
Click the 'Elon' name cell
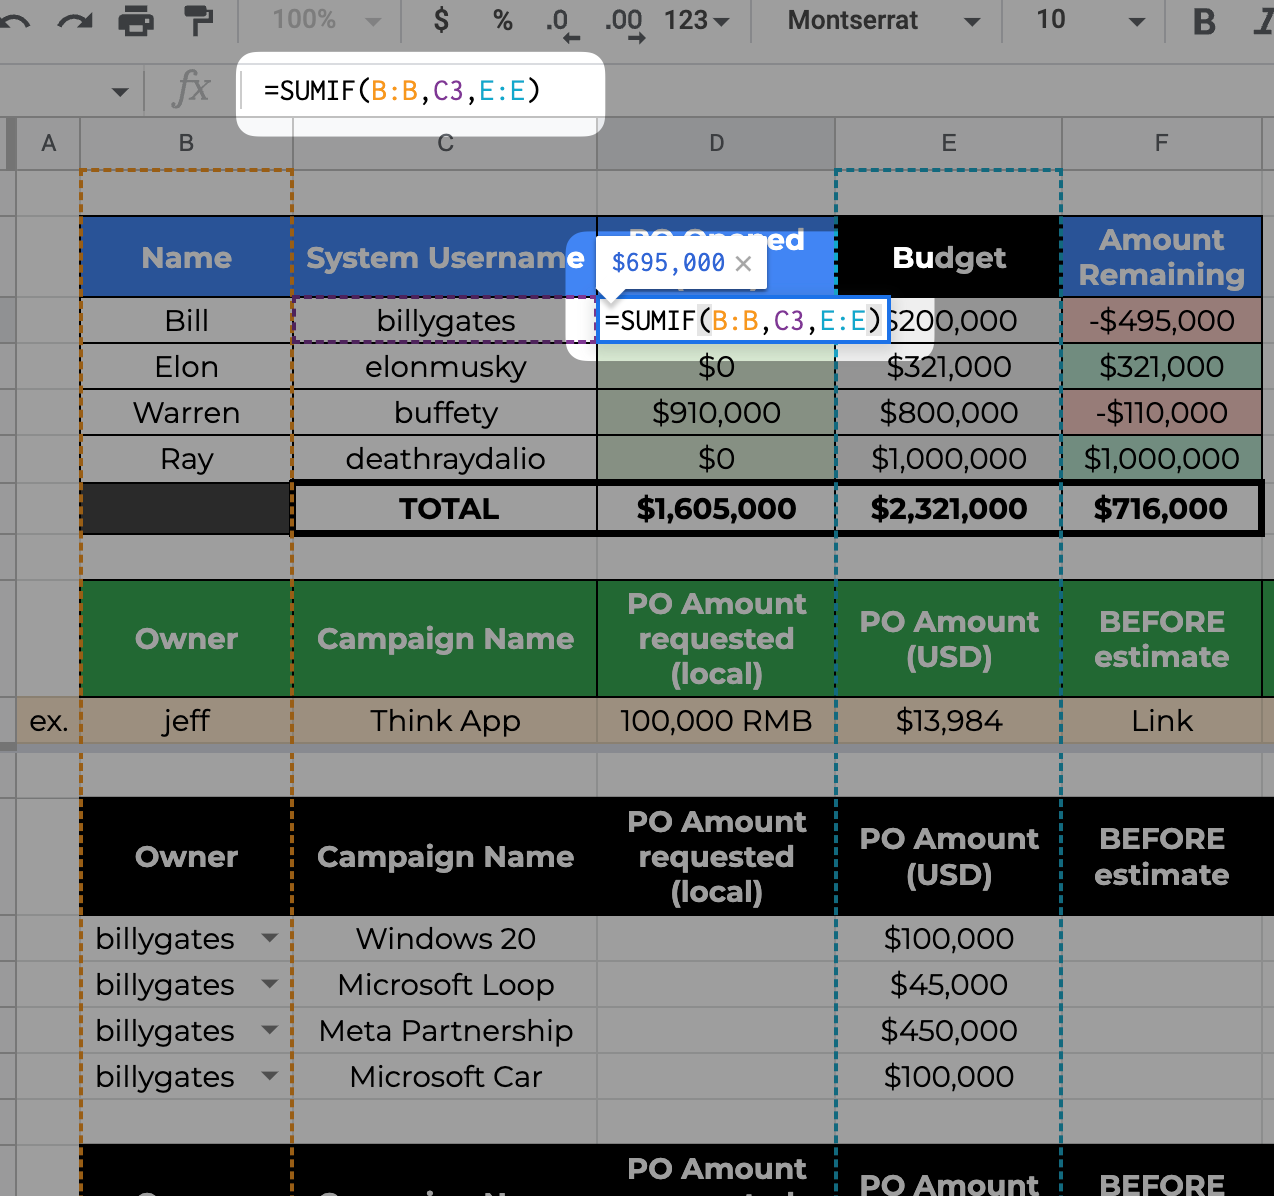(x=186, y=366)
